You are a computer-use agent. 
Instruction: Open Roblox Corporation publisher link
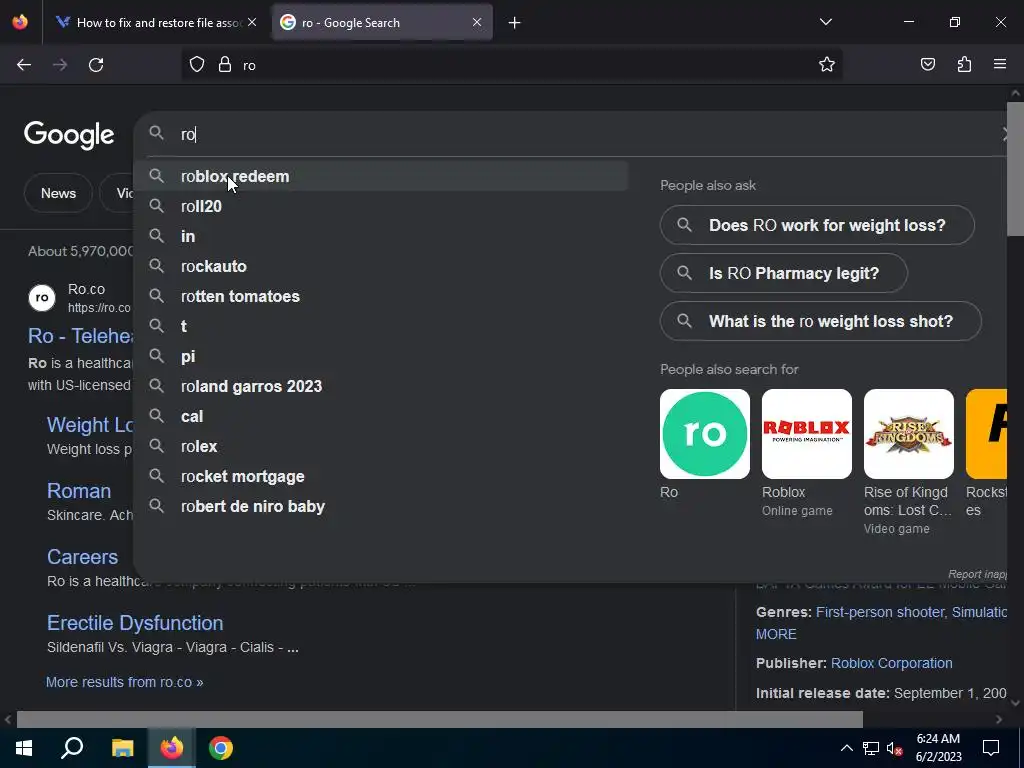[x=891, y=664]
